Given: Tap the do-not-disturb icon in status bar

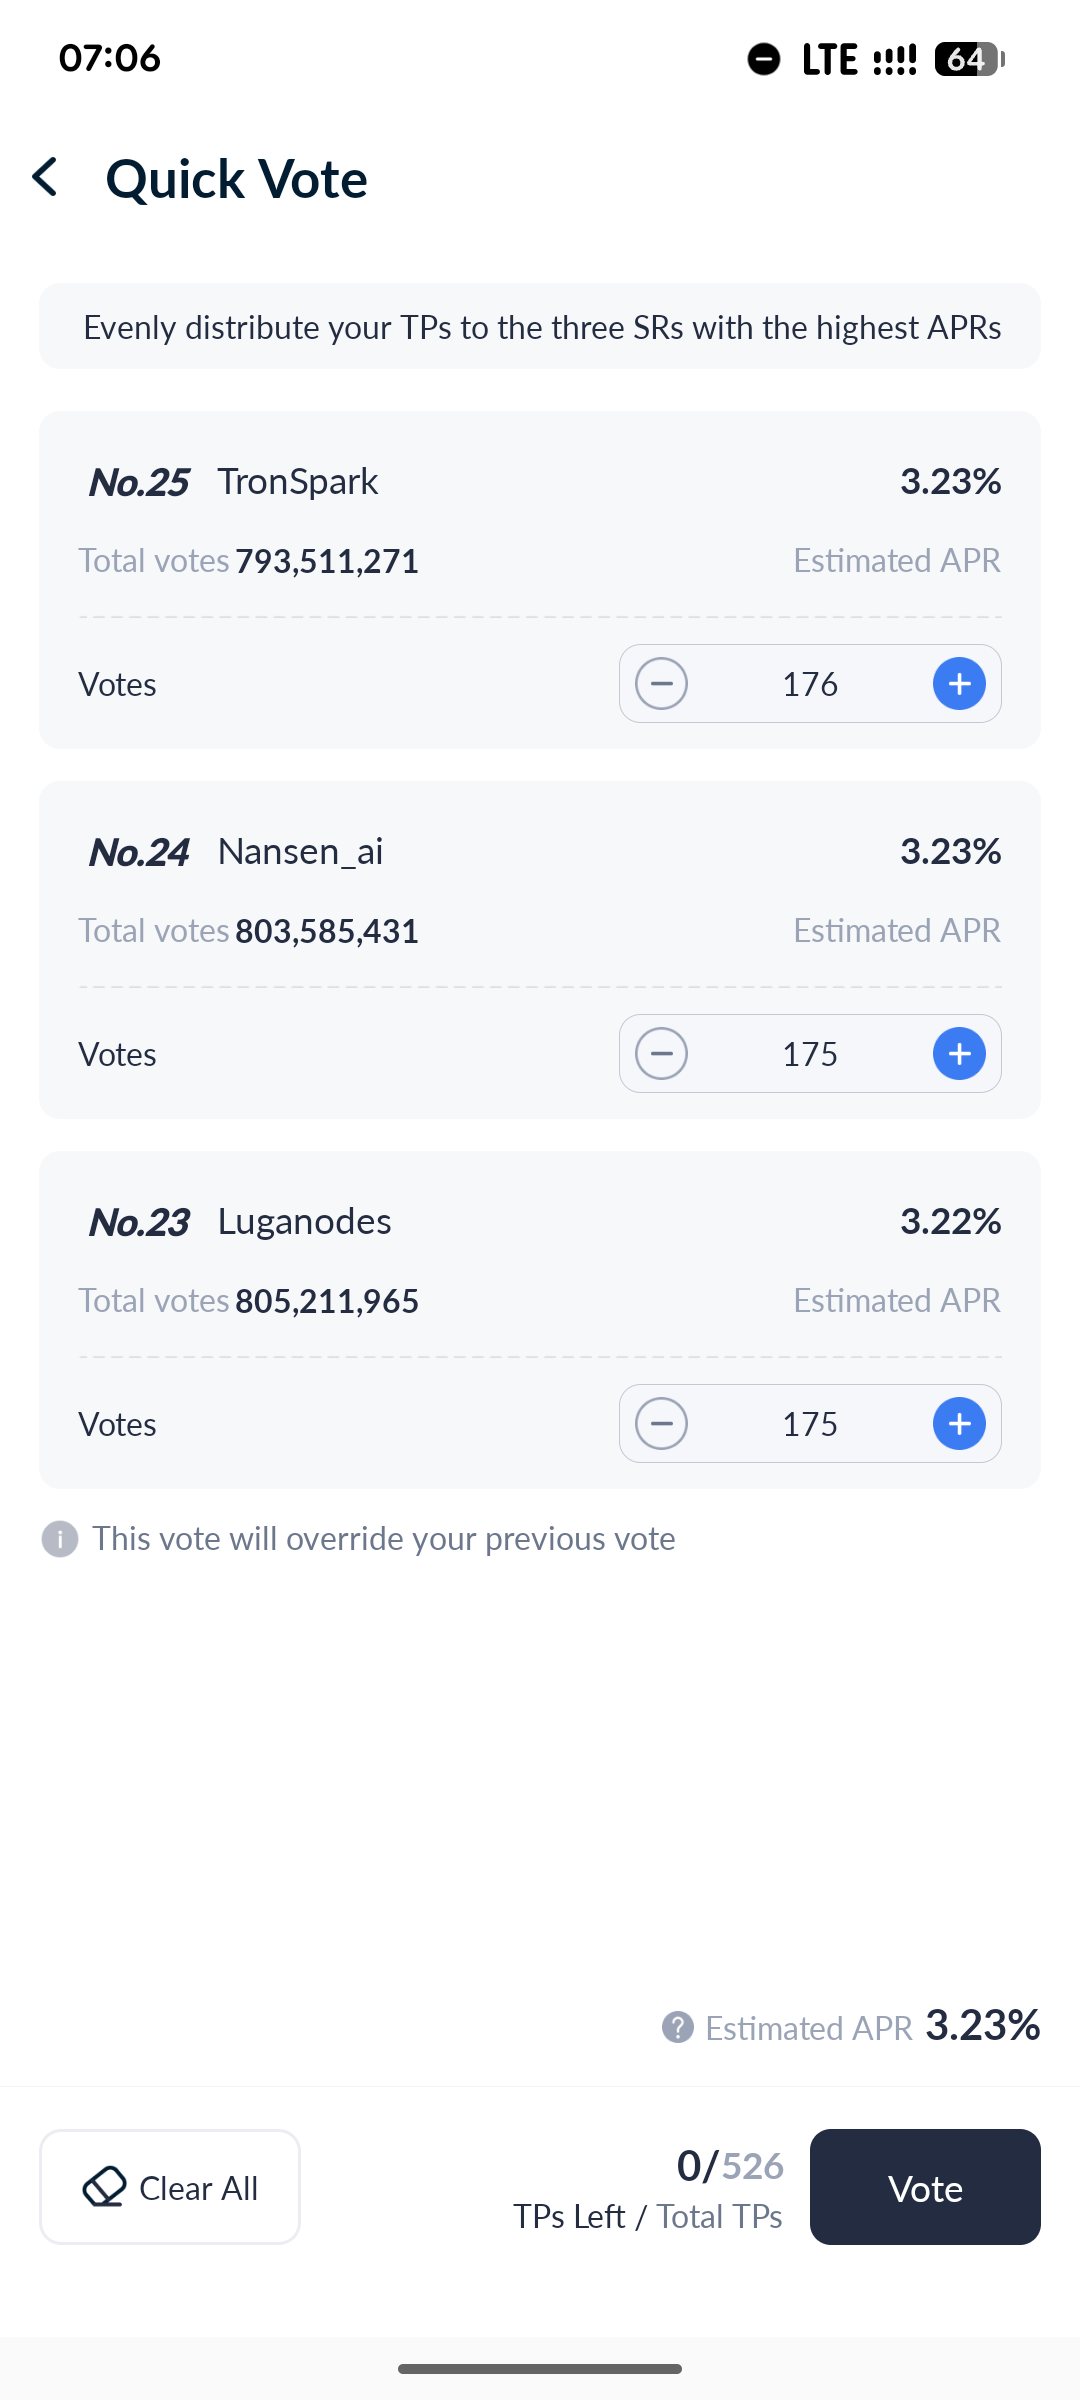Looking at the screenshot, I should [764, 59].
